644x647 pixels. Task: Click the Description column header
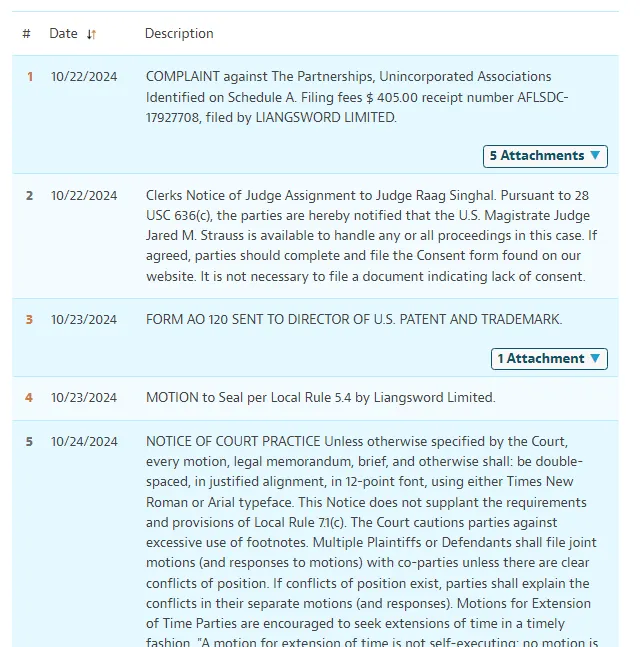coord(179,33)
